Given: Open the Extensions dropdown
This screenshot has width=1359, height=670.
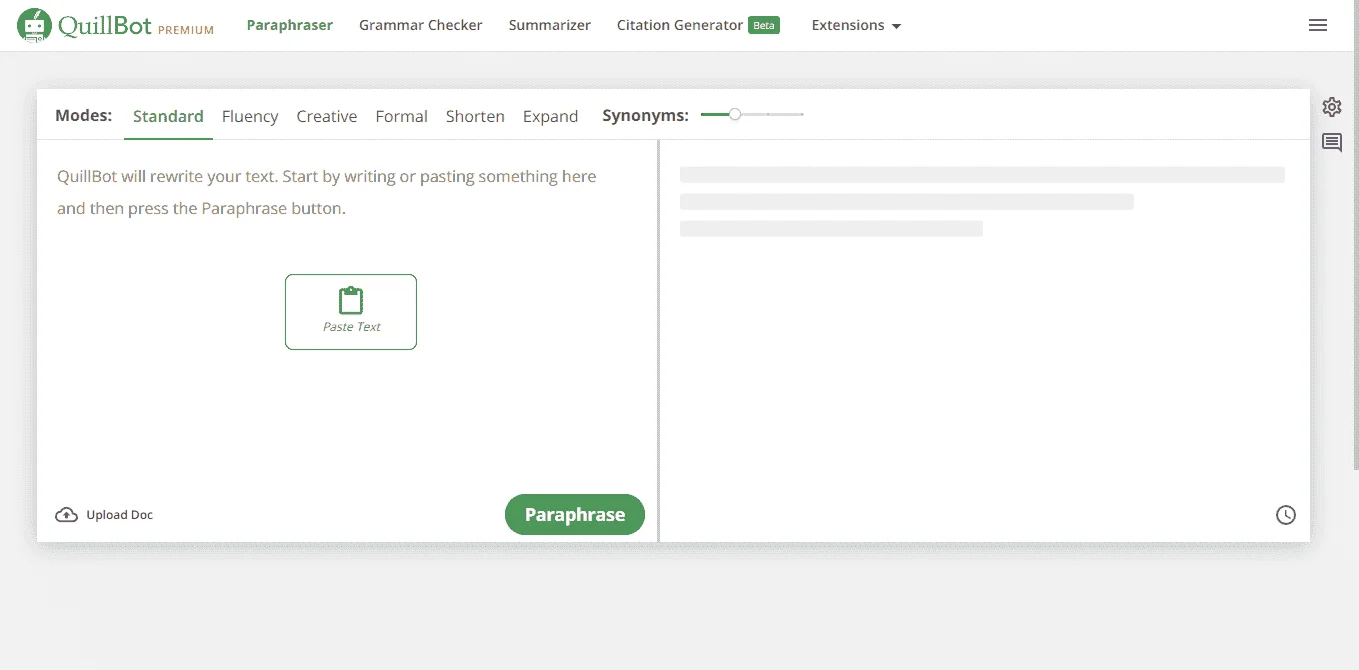Looking at the screenshot, I should [x=856, y=25].
